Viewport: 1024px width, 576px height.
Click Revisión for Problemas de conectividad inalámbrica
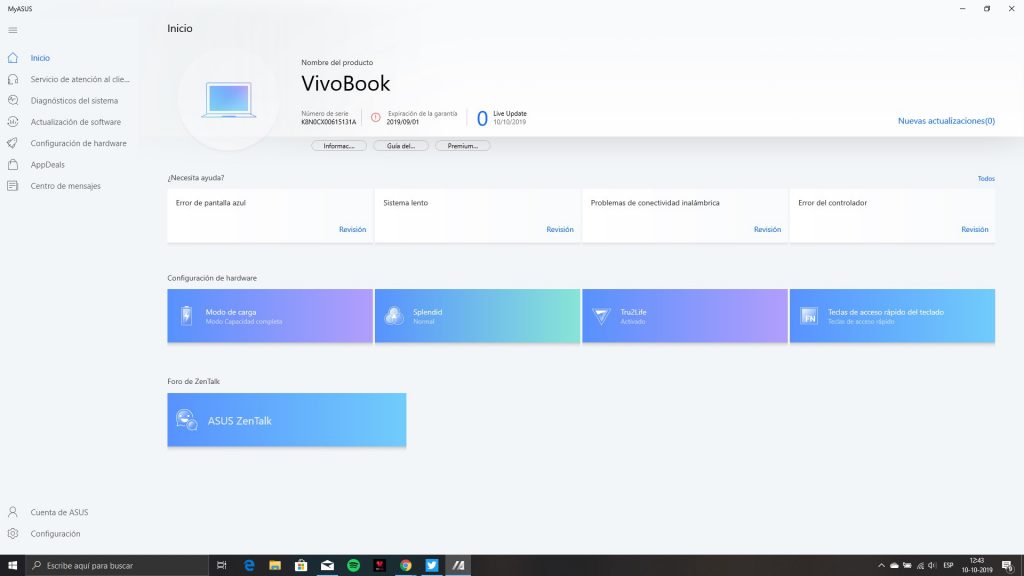pos(767,229)
